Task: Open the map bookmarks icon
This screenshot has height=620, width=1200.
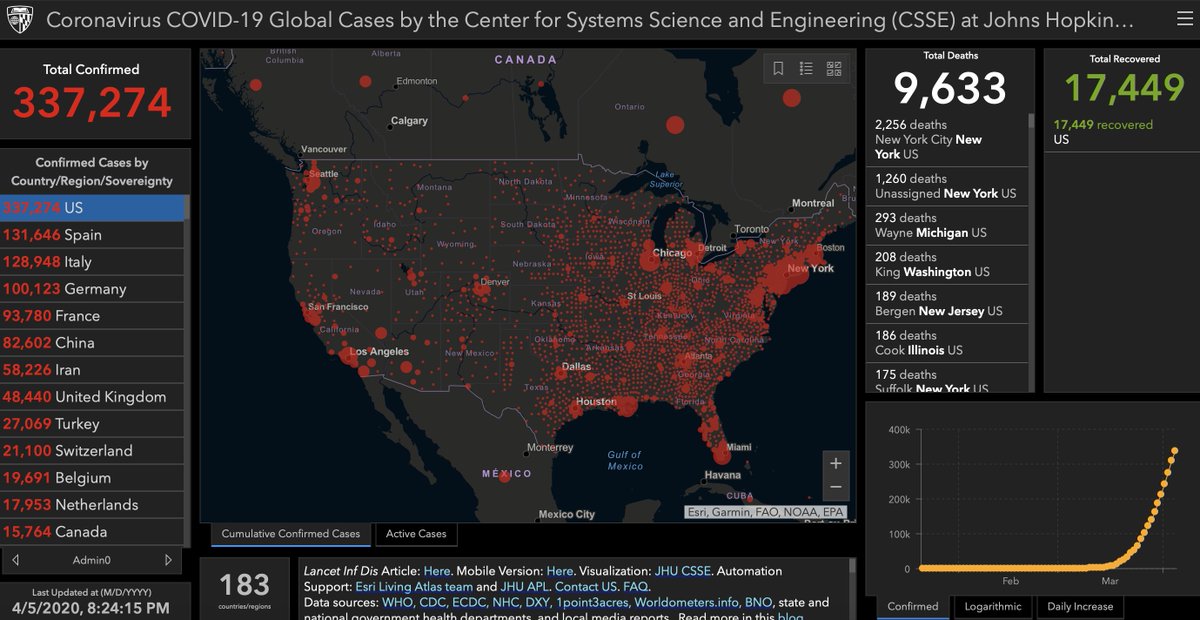Action: click(x=778, y=69)
